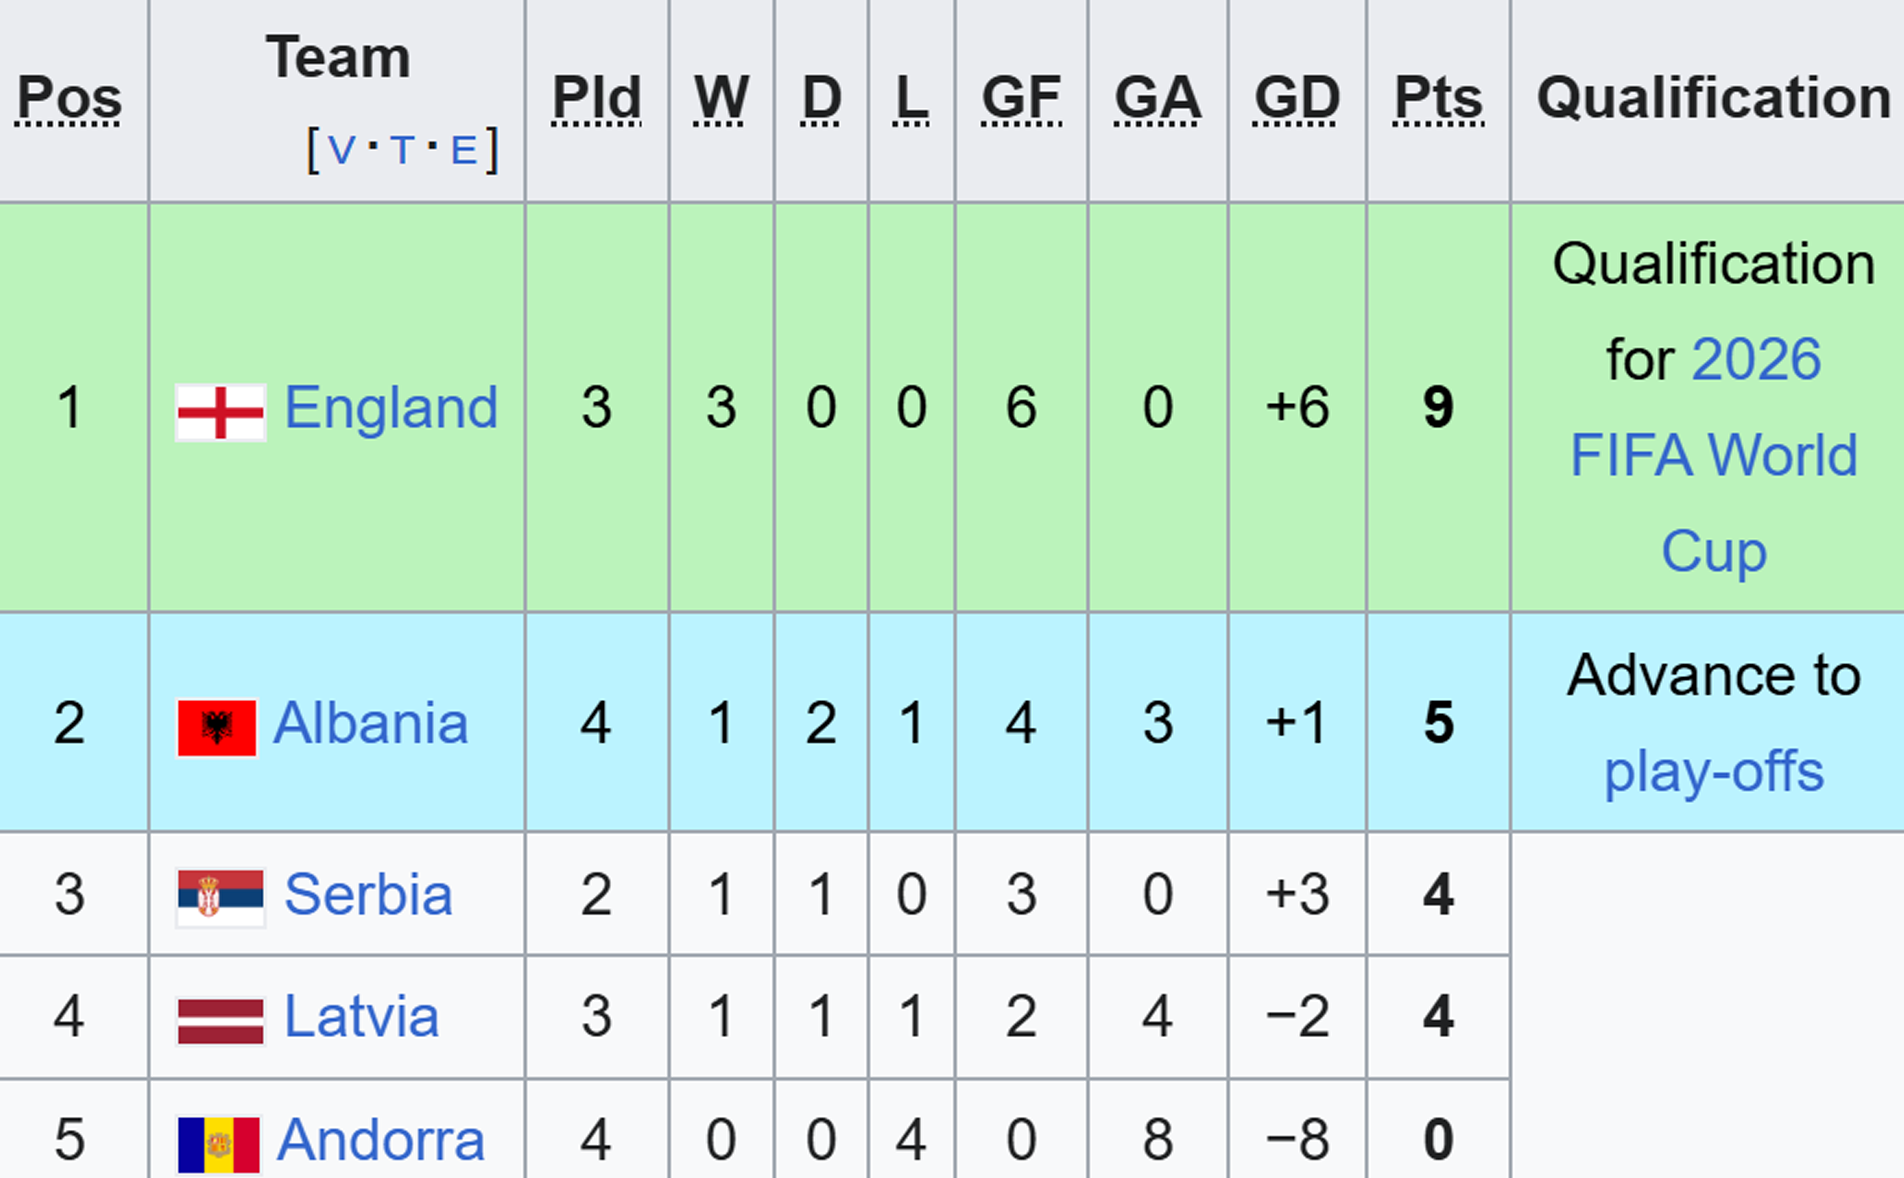Click the GF column header abbreviation
This screenshot has width=1904, height=1178.
click(1021, 98)
